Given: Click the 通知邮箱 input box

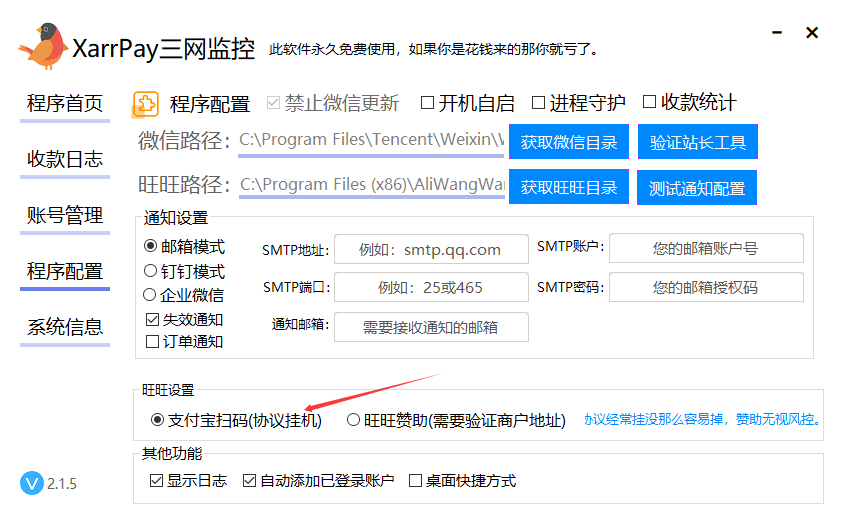Looking at the screenshot, I should (431, 327).
